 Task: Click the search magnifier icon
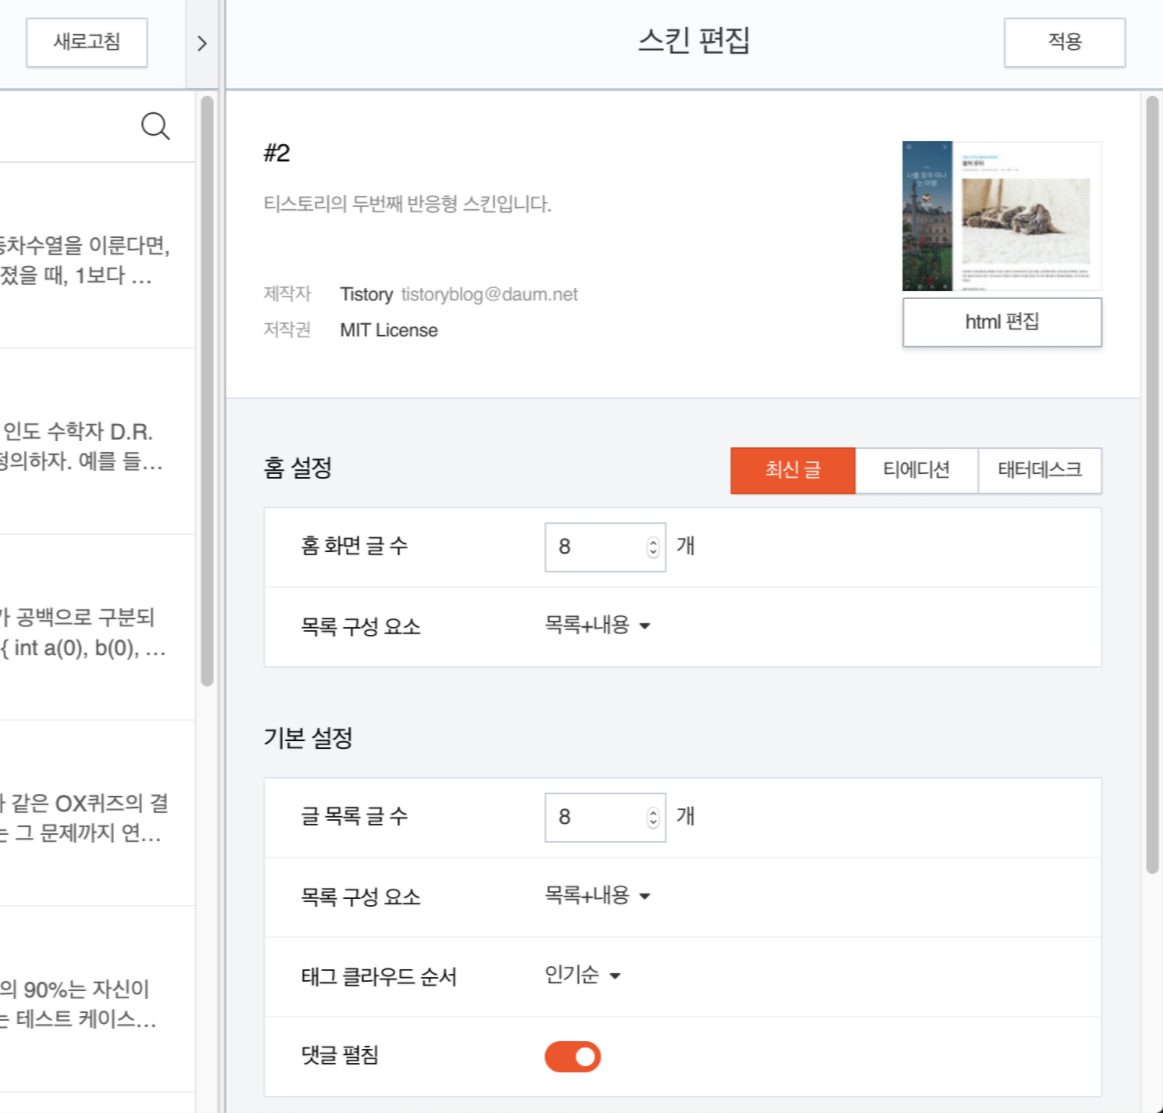[x=155, y=126]
